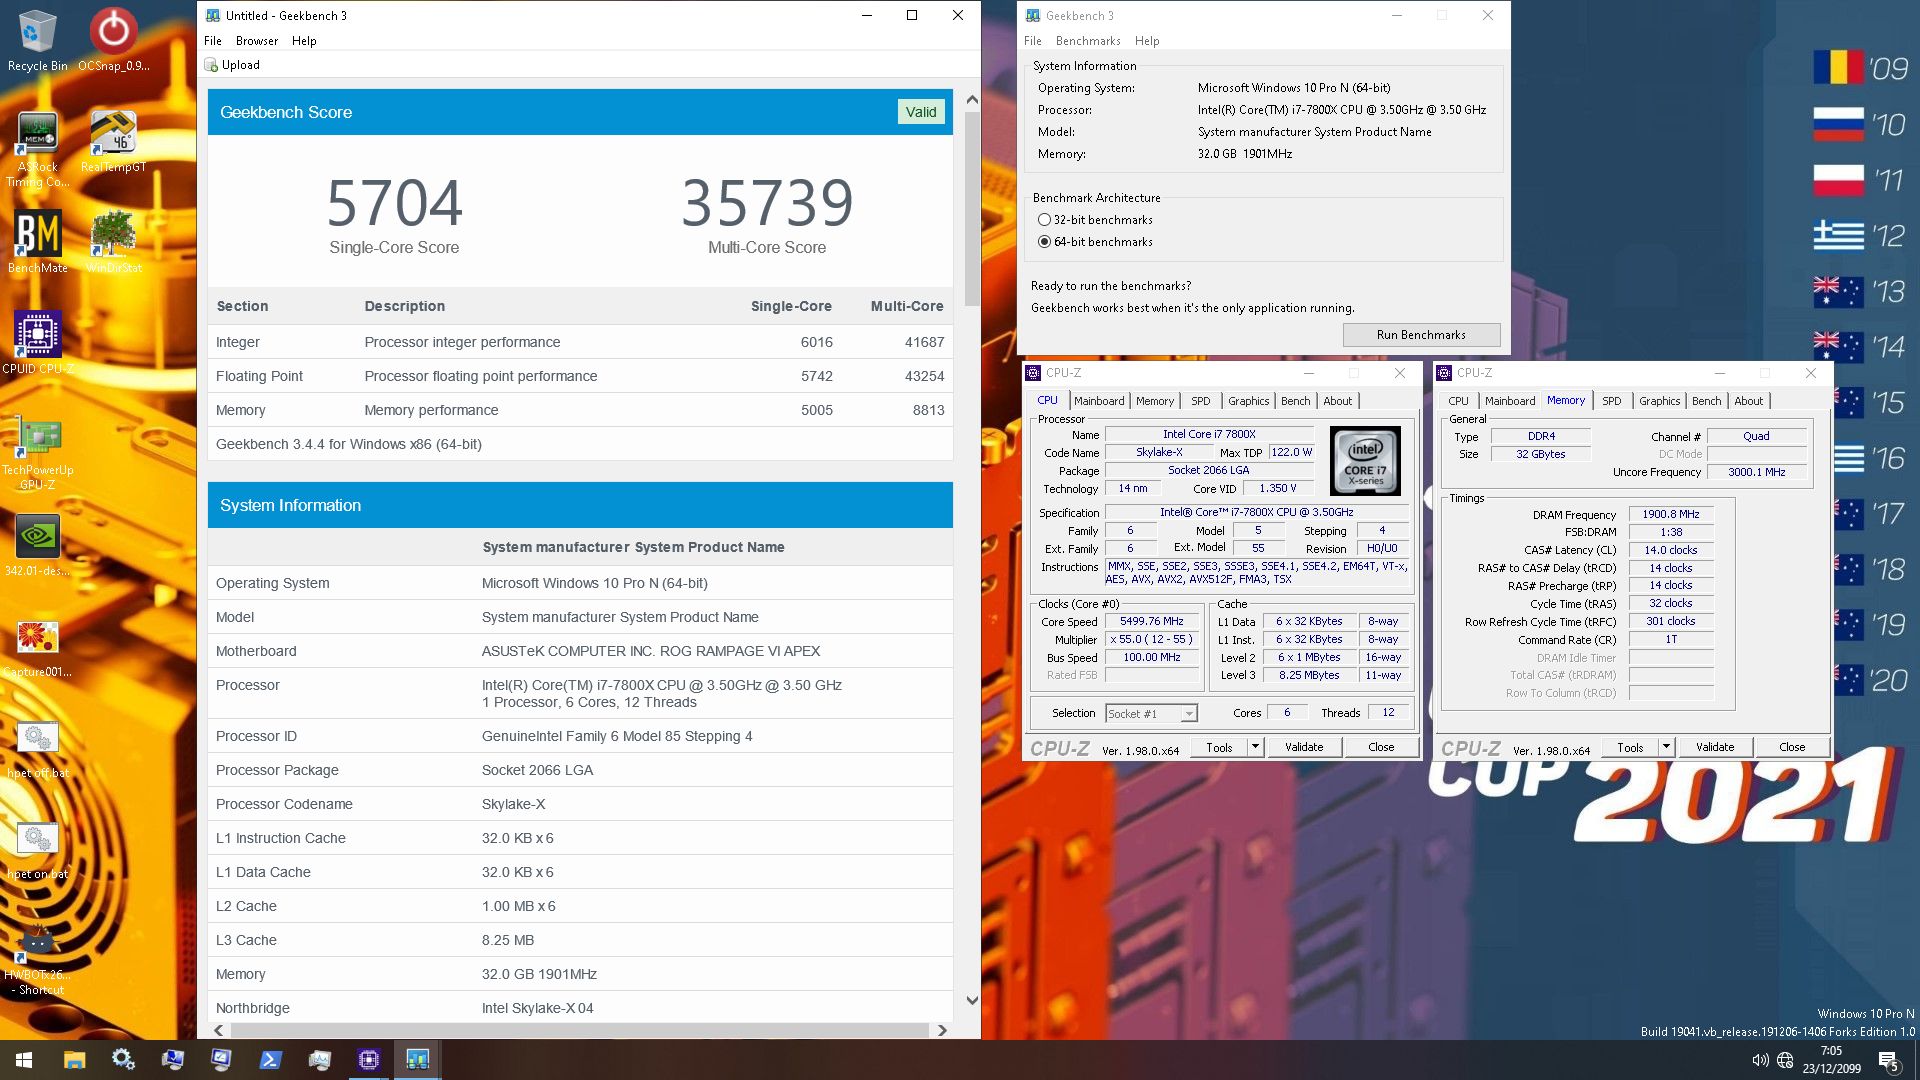Open Help menu in Geekbench 3 window

(x=1147, y=41)
